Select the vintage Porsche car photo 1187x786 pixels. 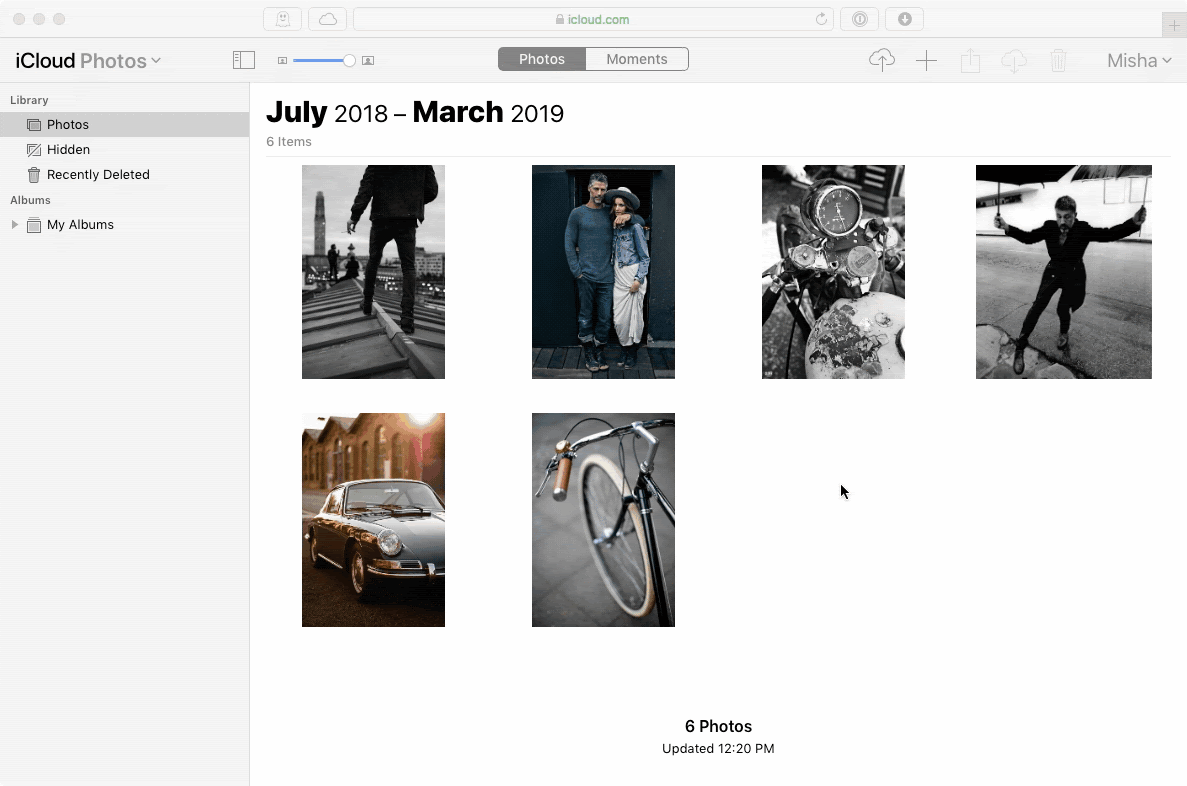373,519
